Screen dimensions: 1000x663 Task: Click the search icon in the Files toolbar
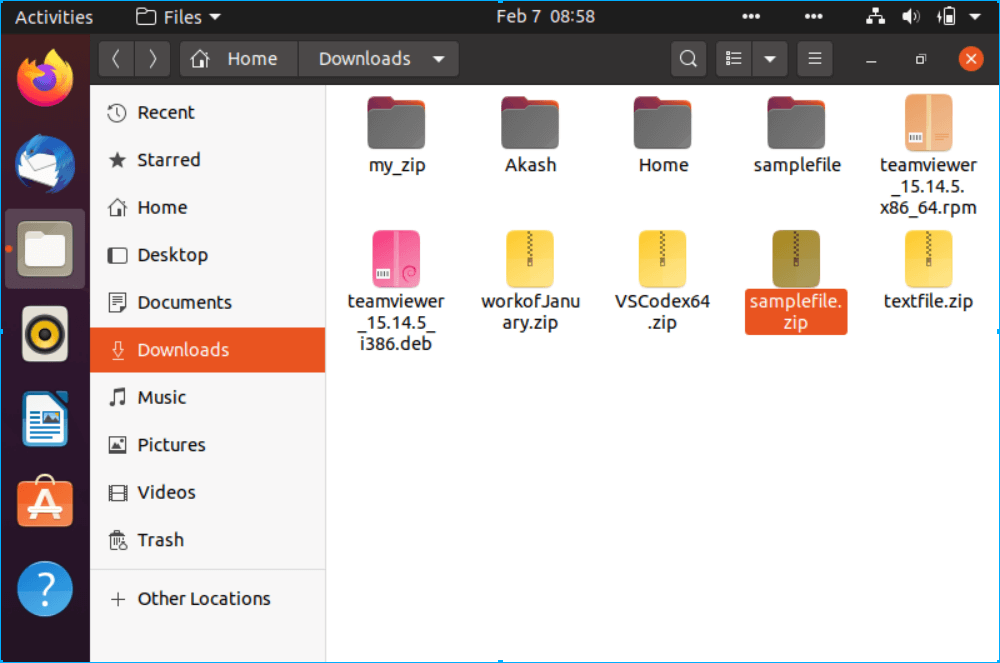point(688,59)
